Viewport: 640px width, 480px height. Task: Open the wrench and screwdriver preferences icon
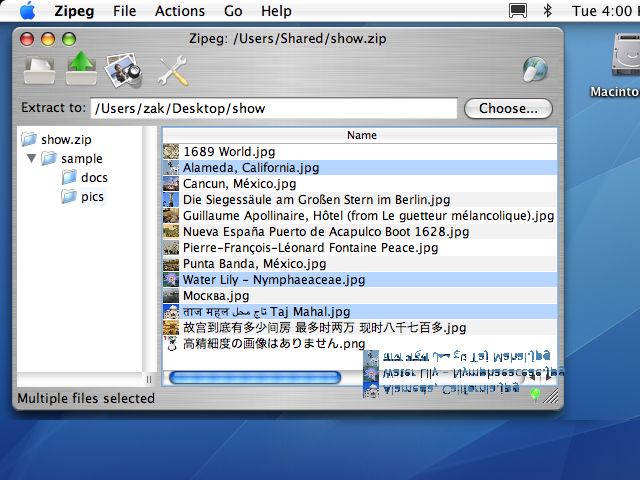(173, 71)
